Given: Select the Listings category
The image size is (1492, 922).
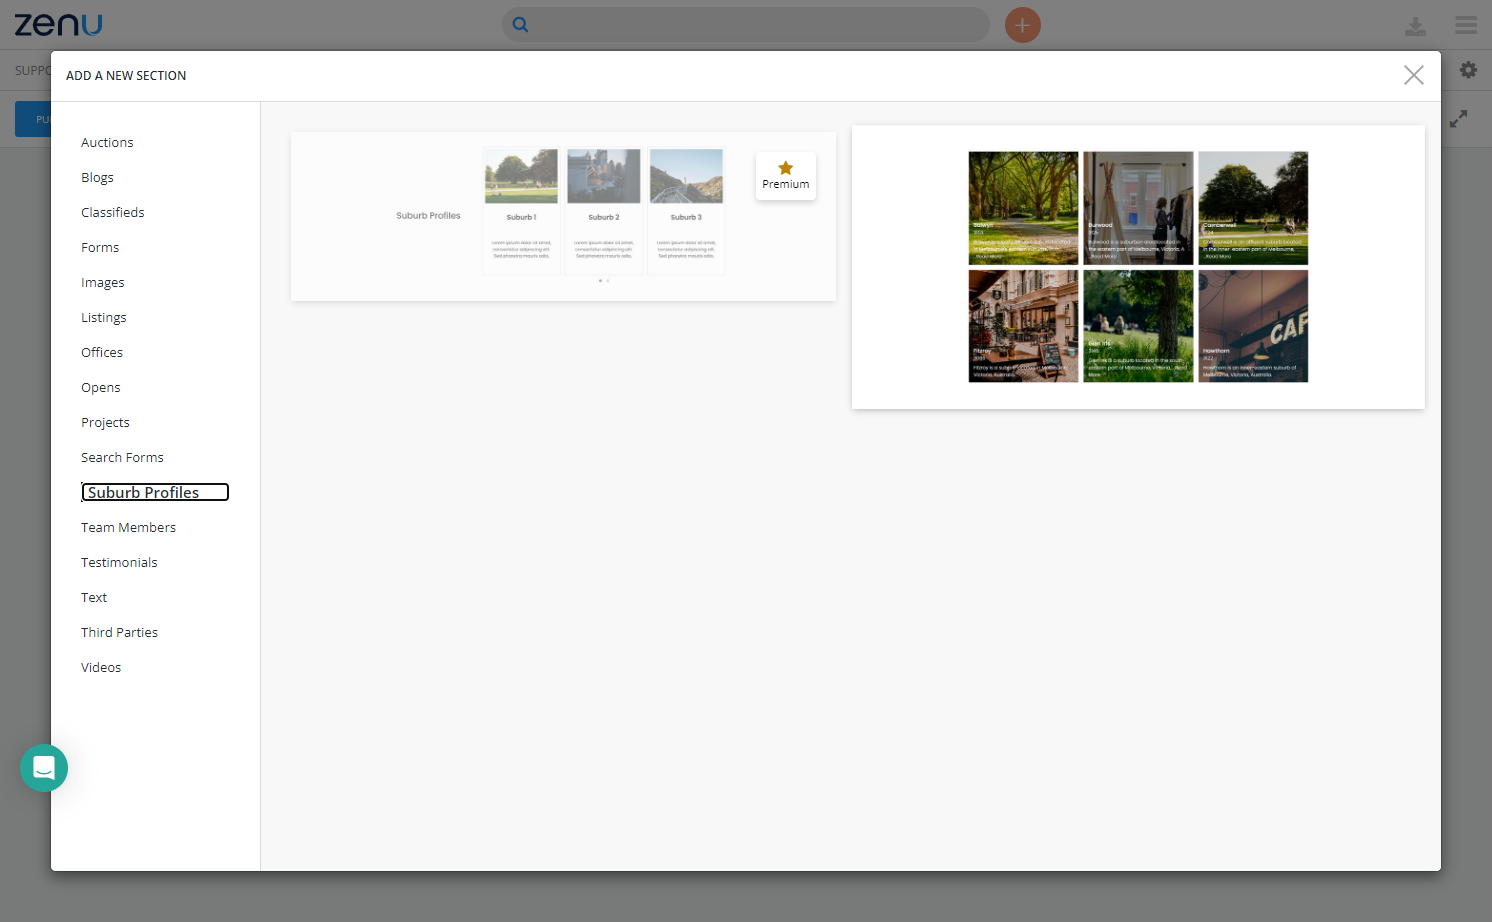Looking at the screenshot, I should [104, 318].
